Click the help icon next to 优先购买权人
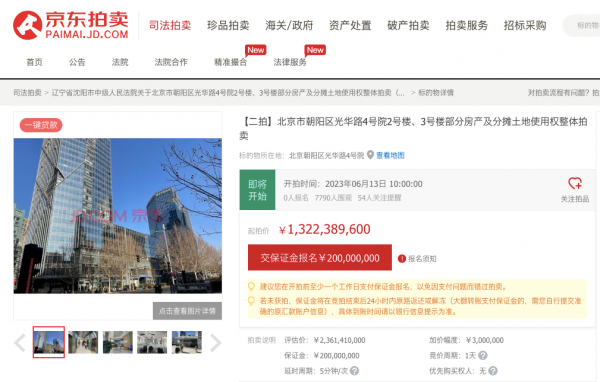 [x=493, y=371]
